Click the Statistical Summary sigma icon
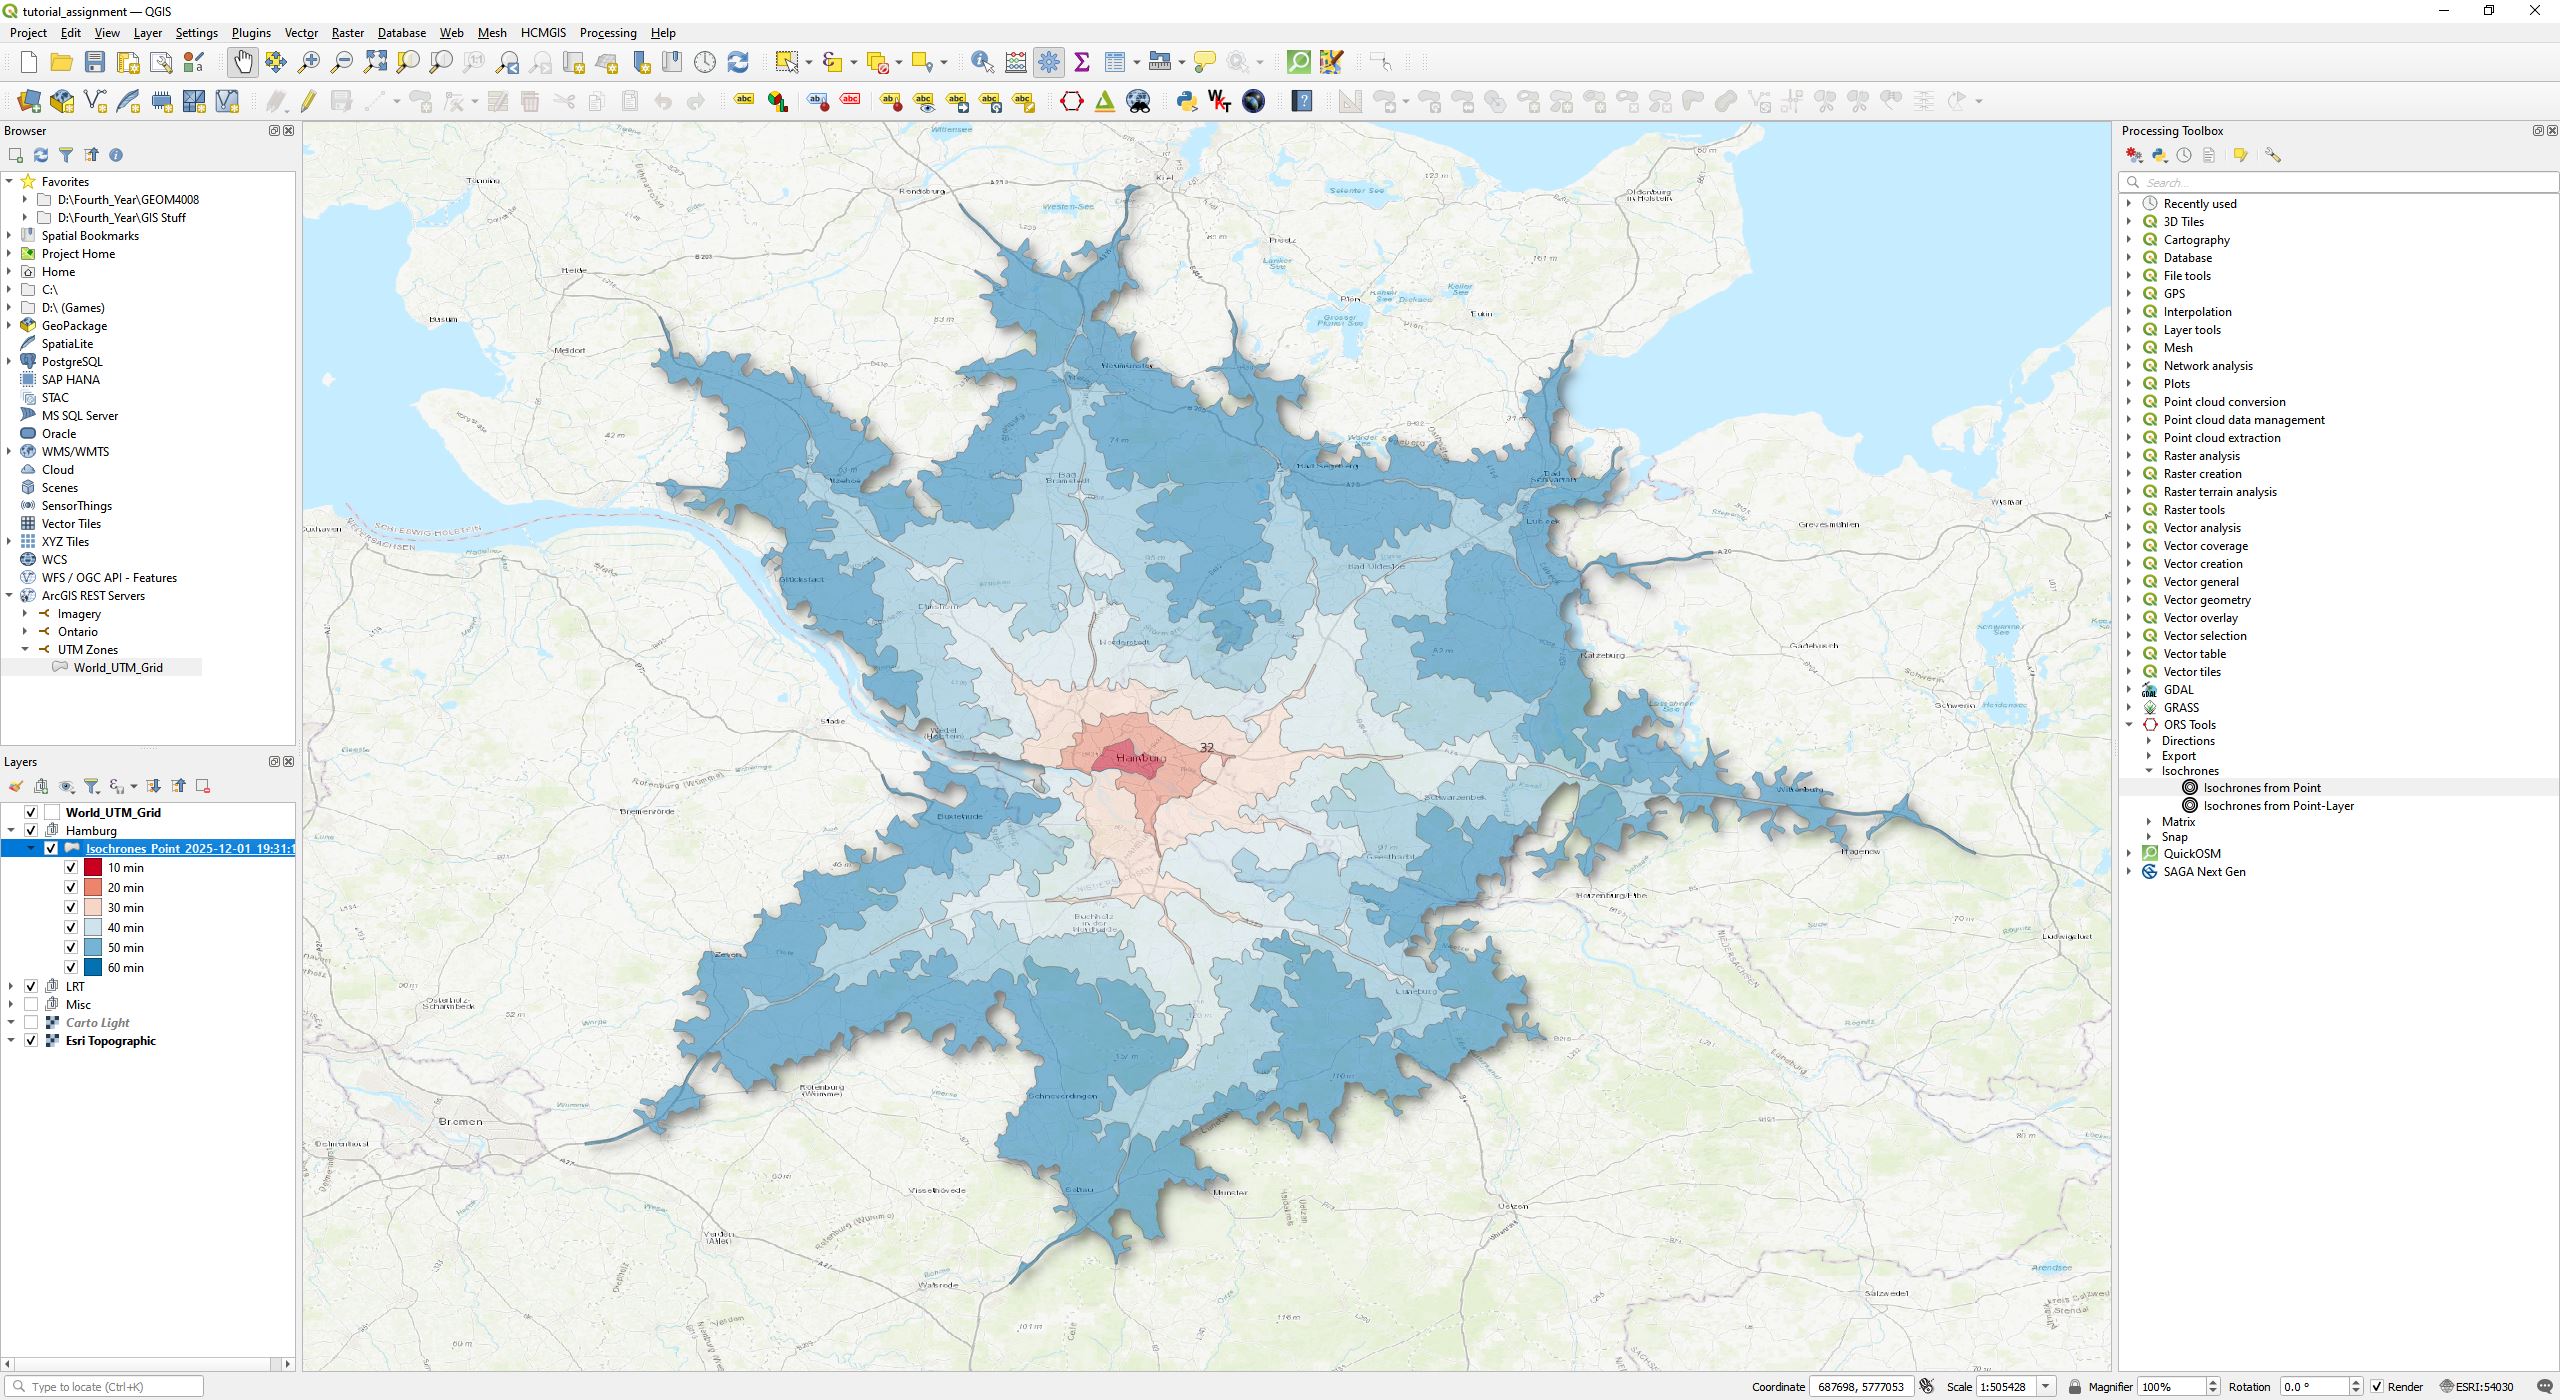 pos(1081,62)
